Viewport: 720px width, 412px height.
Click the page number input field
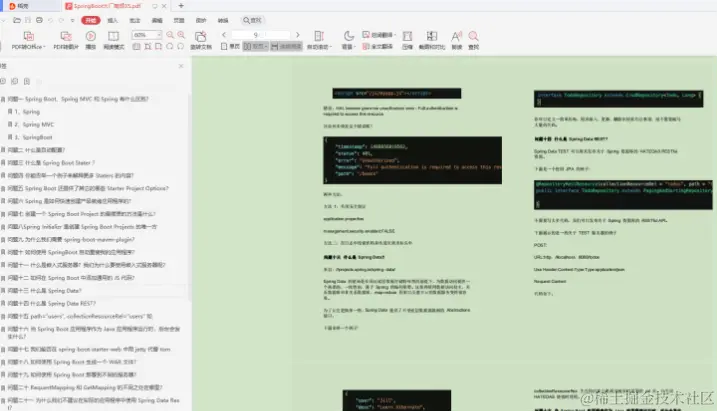[260, 35]
